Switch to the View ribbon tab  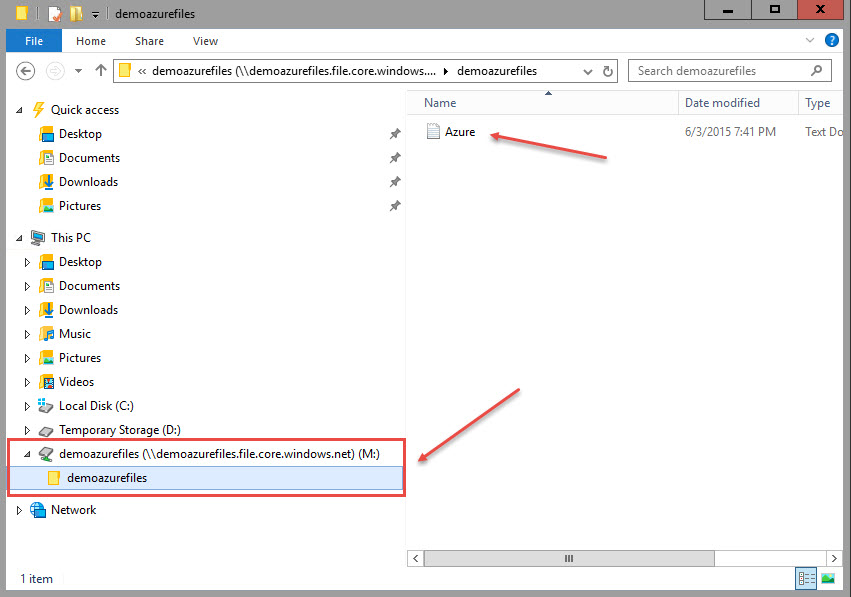click(x=205, y=41)
